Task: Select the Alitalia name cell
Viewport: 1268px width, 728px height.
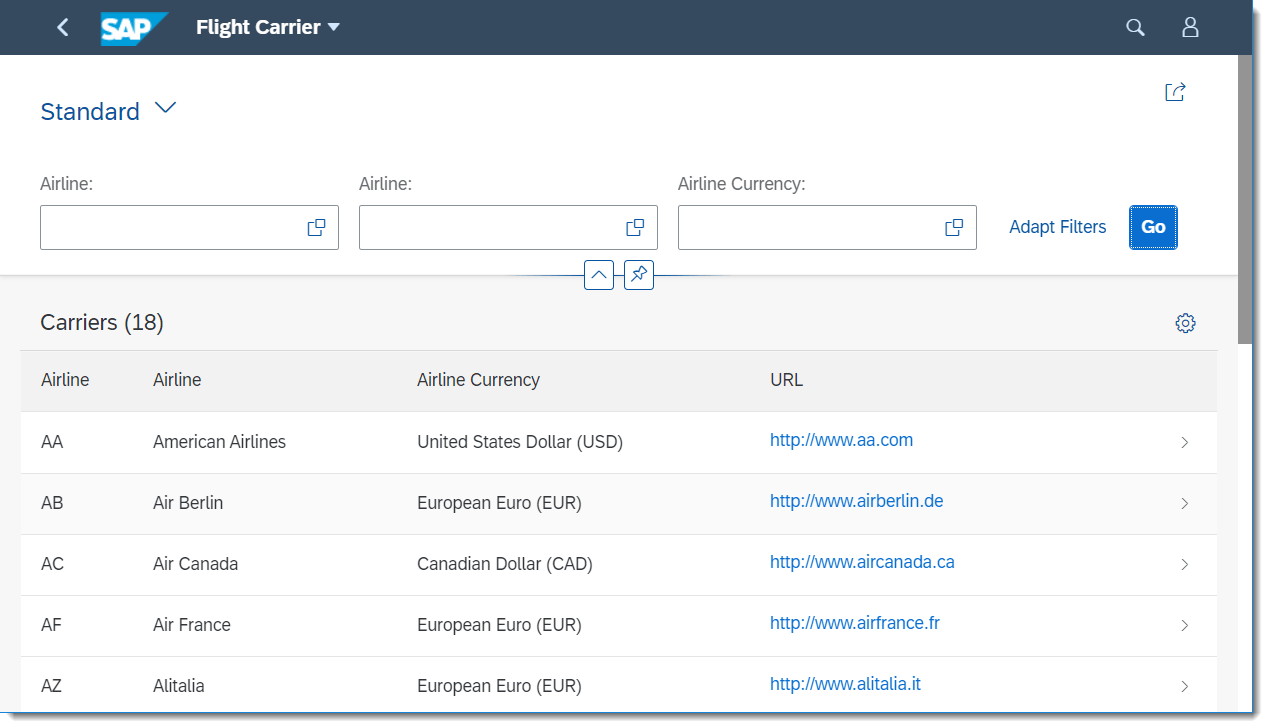Action: point(178,686)
